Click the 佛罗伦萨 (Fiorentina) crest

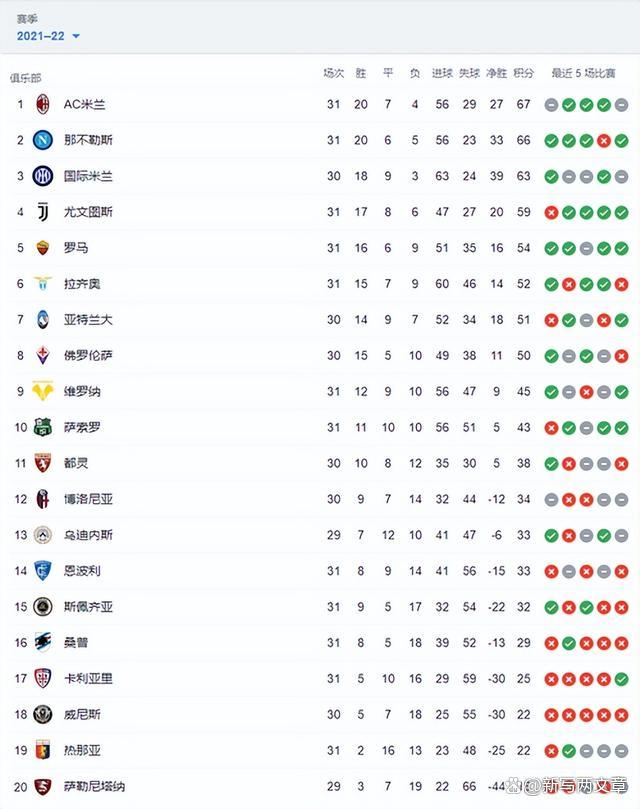[43, 355]
